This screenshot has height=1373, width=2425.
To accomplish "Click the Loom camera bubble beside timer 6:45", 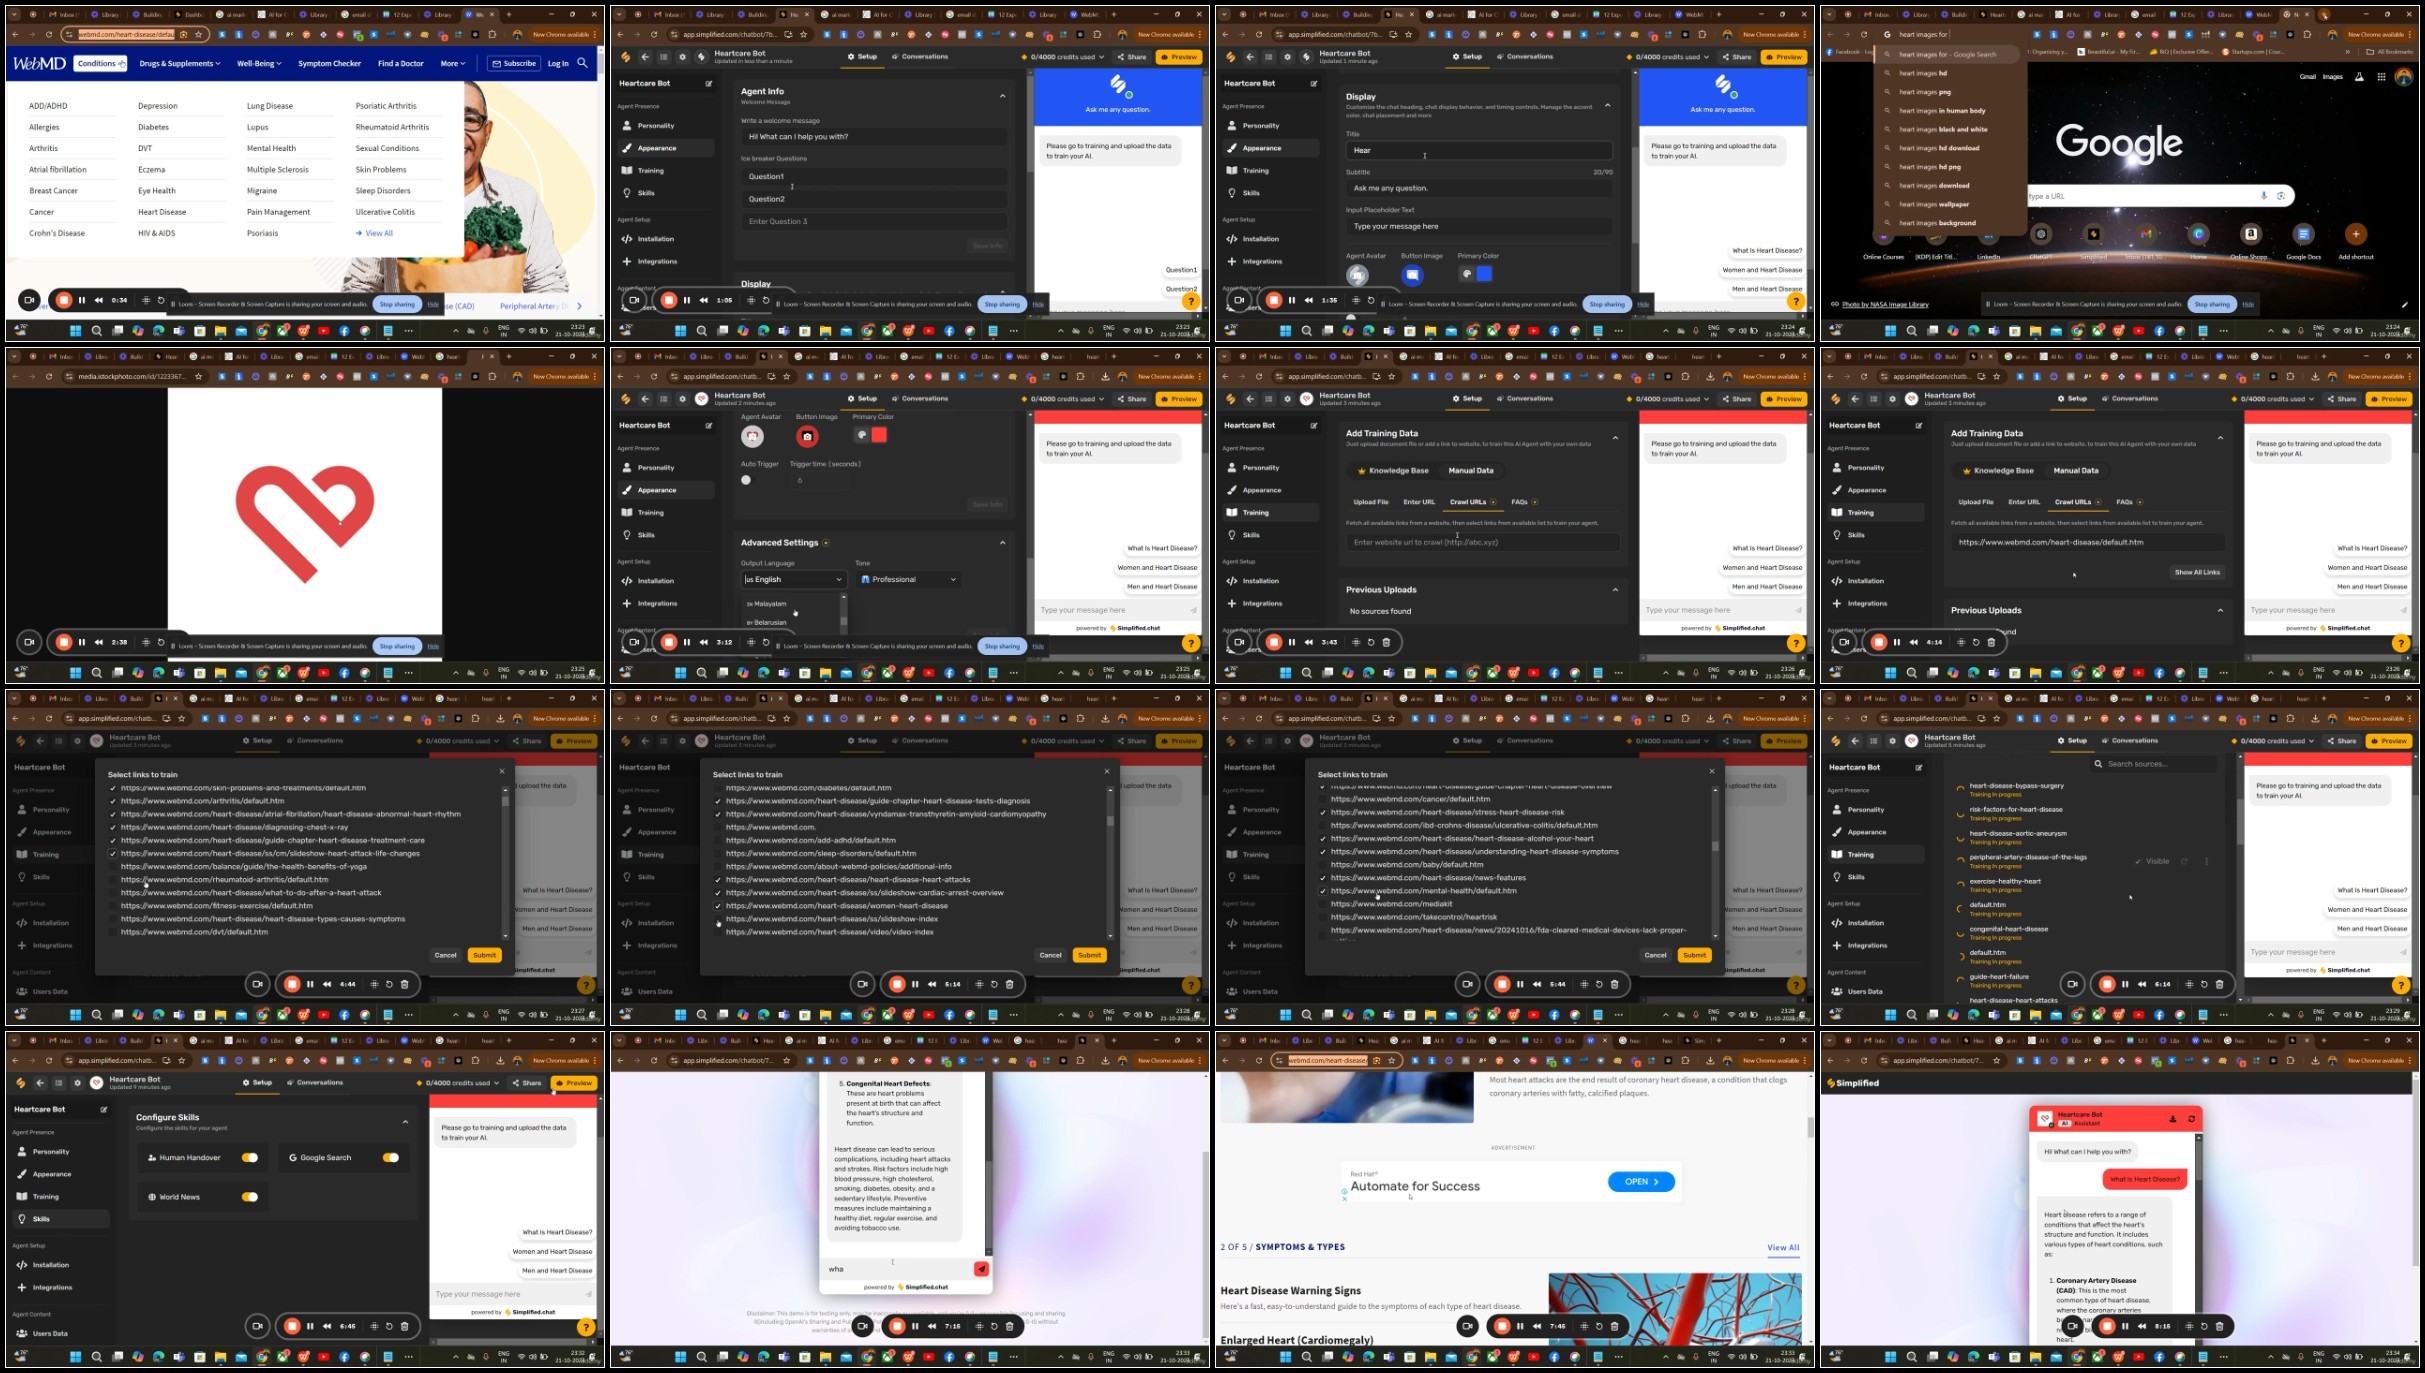I will (257, 1326).
